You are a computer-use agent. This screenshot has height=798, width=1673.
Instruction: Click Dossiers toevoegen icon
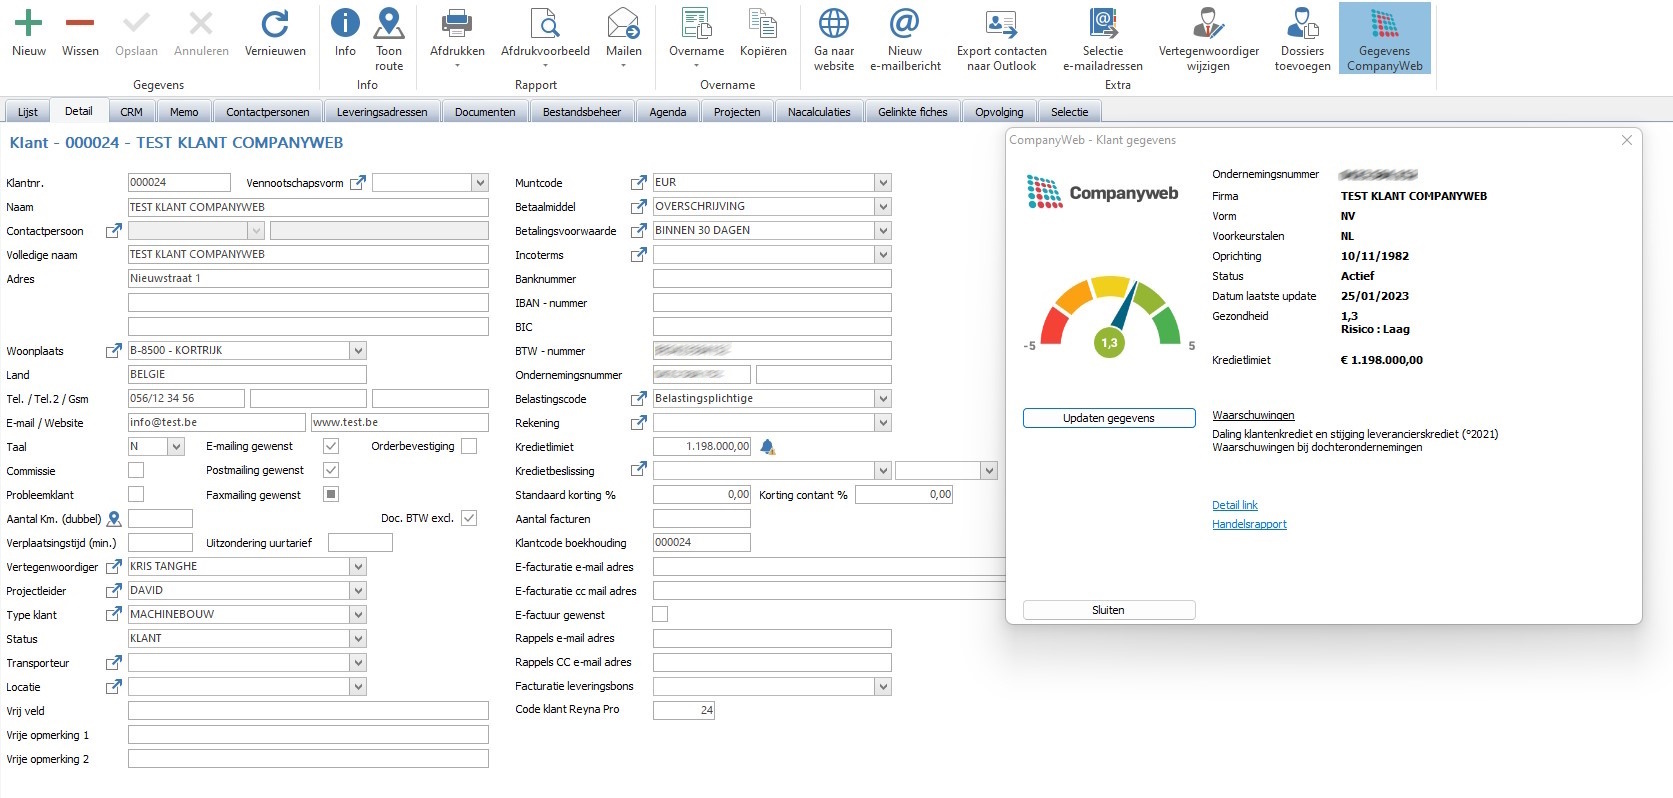(1302, 22)
